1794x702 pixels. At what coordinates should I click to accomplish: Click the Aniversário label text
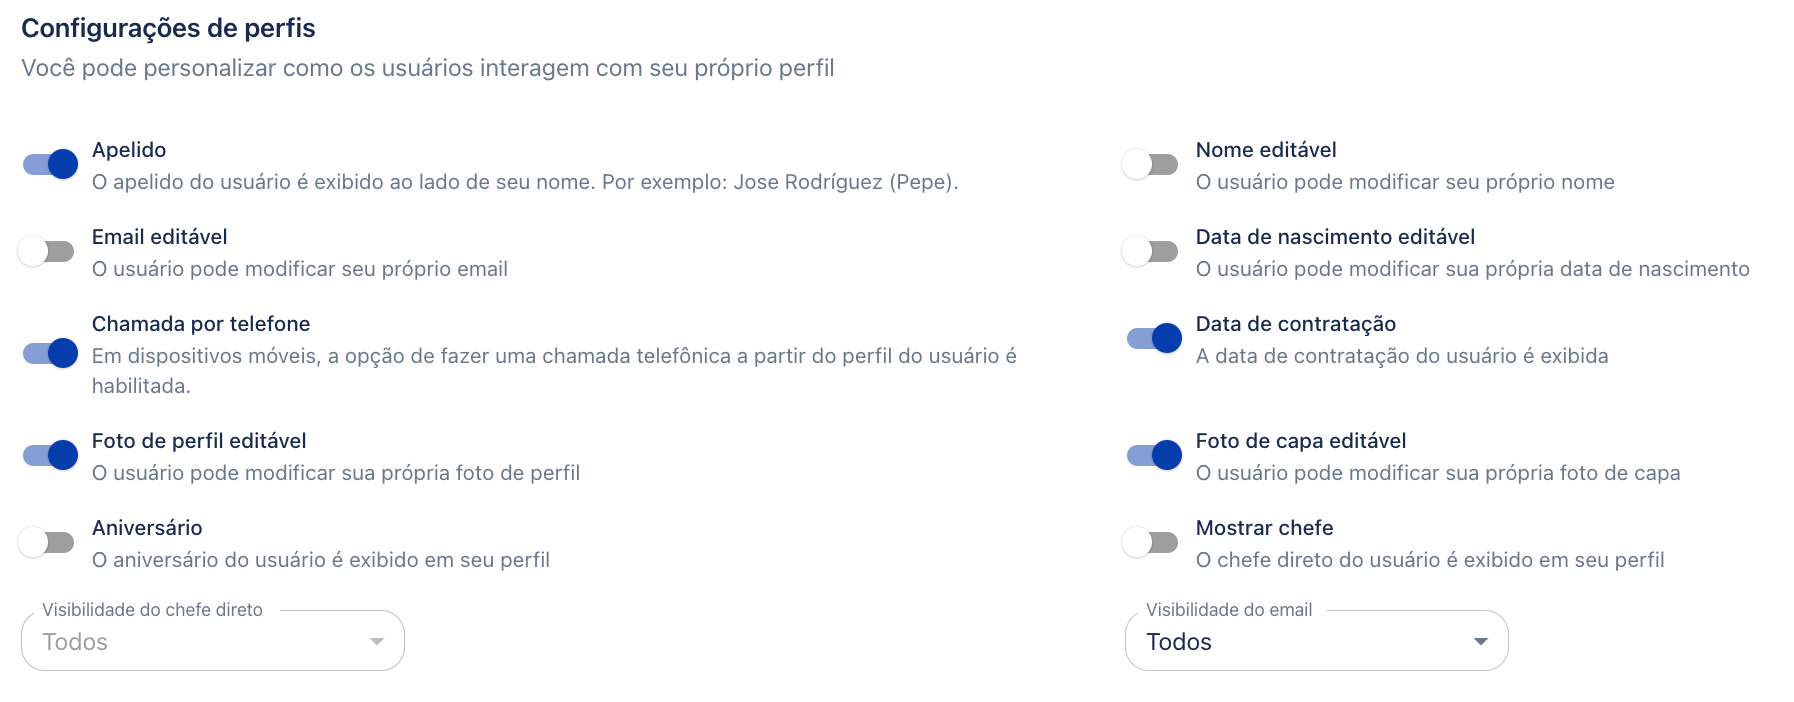147,528
